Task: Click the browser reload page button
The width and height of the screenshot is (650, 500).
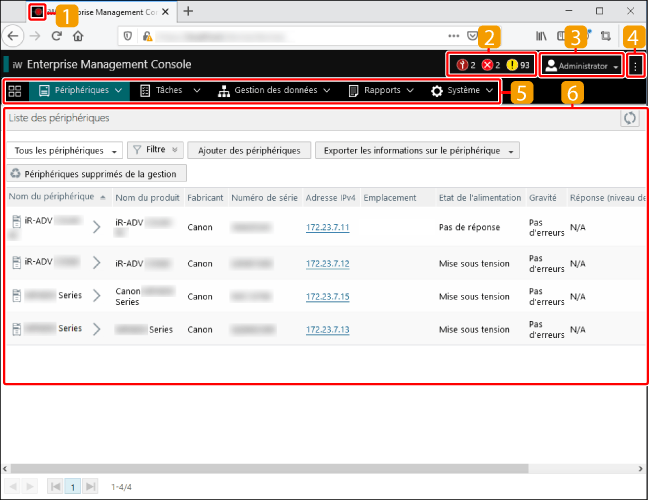Action: point(56,35)
